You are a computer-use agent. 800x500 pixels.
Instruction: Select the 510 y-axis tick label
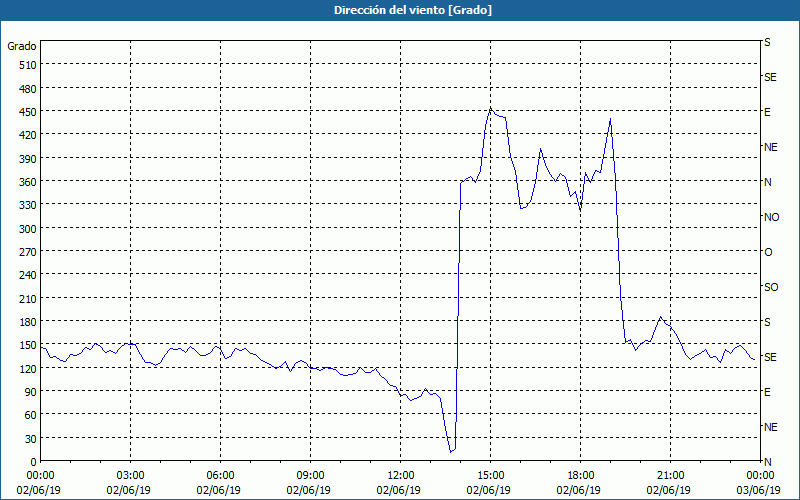(28, 65)
